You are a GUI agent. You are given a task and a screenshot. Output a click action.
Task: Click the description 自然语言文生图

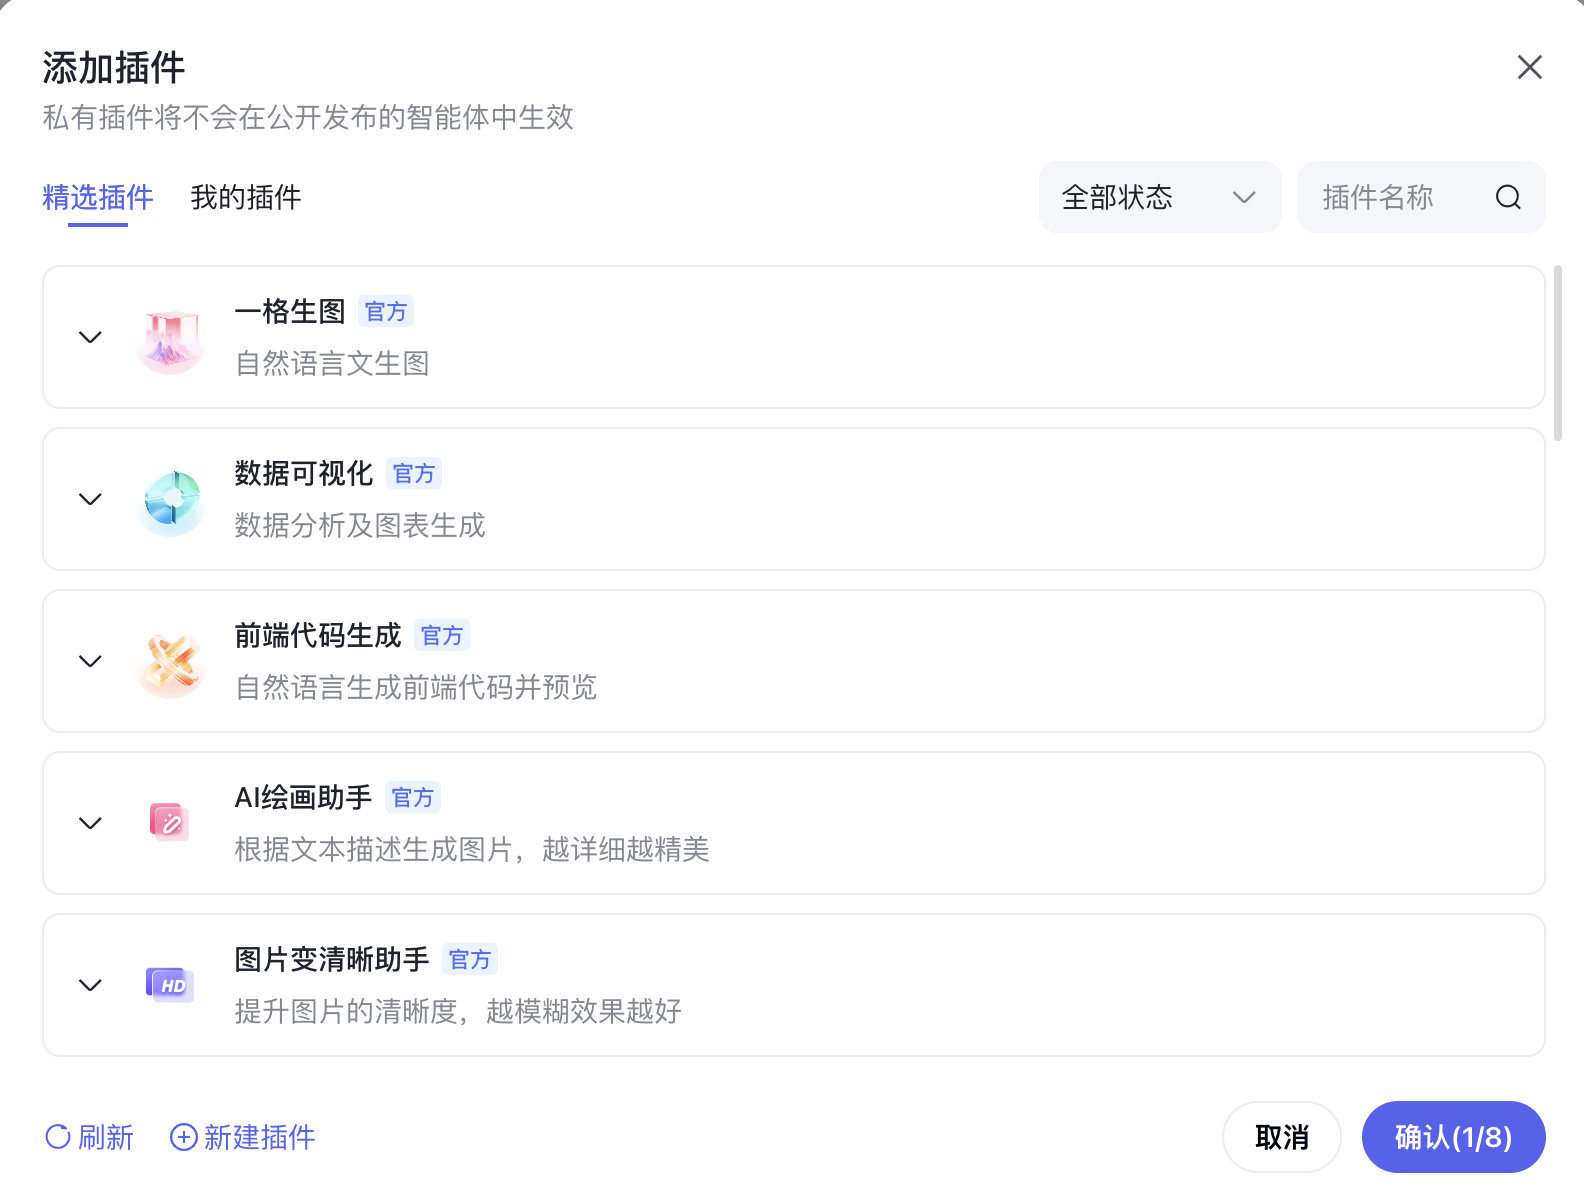332,363
